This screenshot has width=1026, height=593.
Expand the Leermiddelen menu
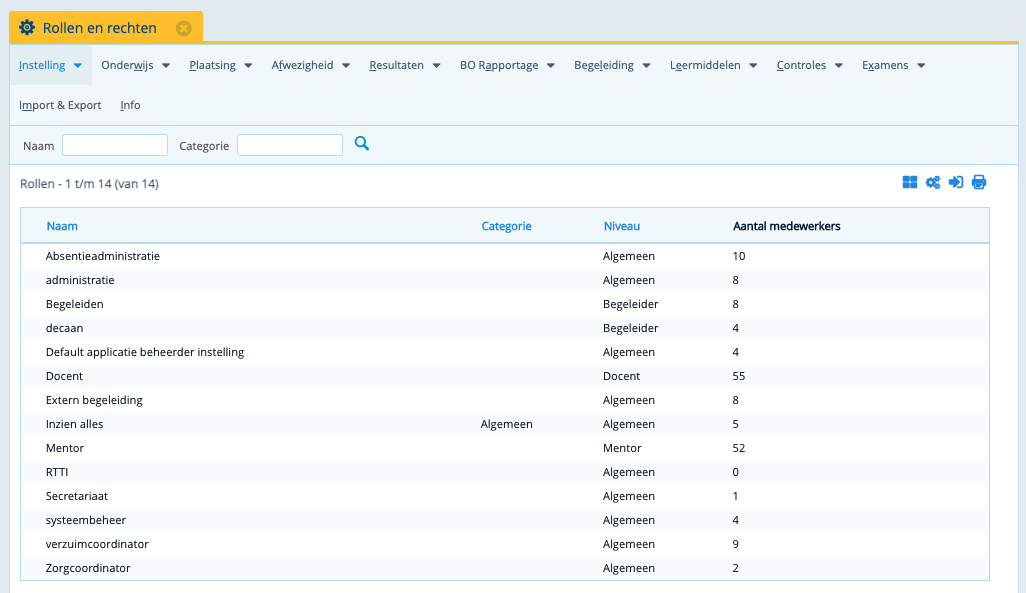pos(713,65)
